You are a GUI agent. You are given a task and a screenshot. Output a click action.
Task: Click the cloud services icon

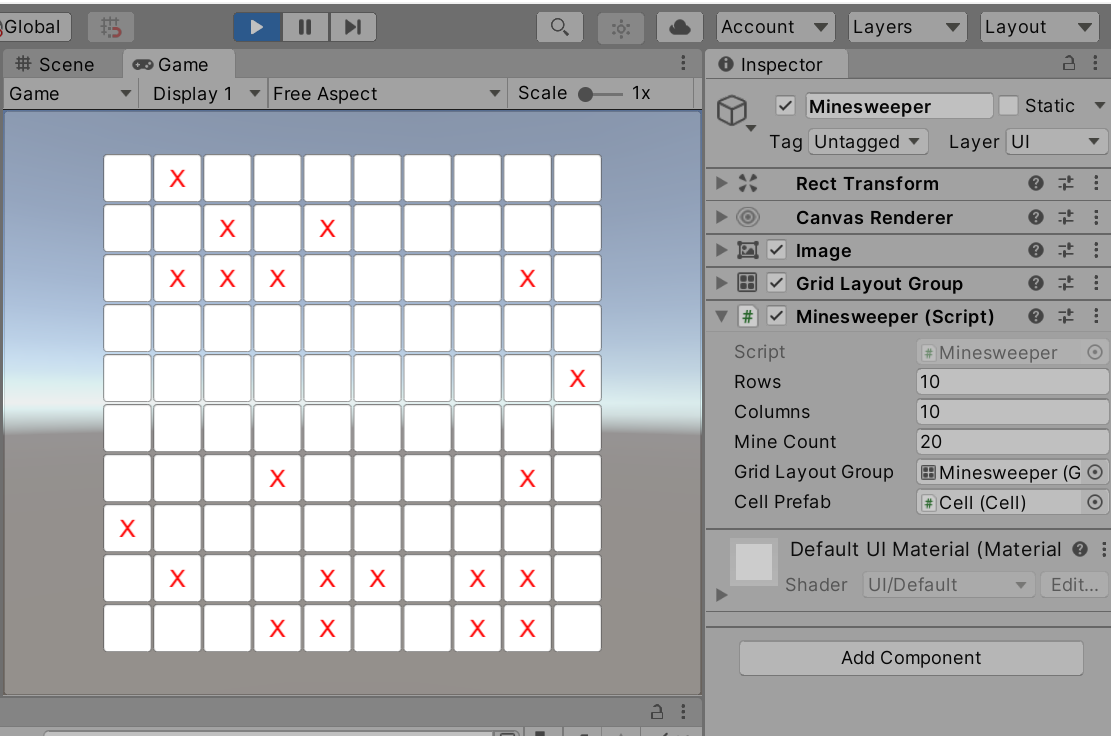[679, 27]
